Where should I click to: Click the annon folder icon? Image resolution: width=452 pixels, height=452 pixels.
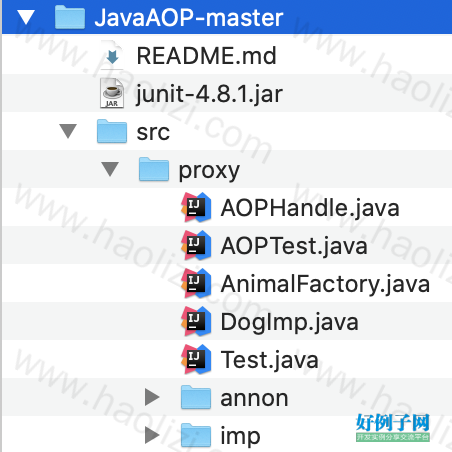point(196,397)
